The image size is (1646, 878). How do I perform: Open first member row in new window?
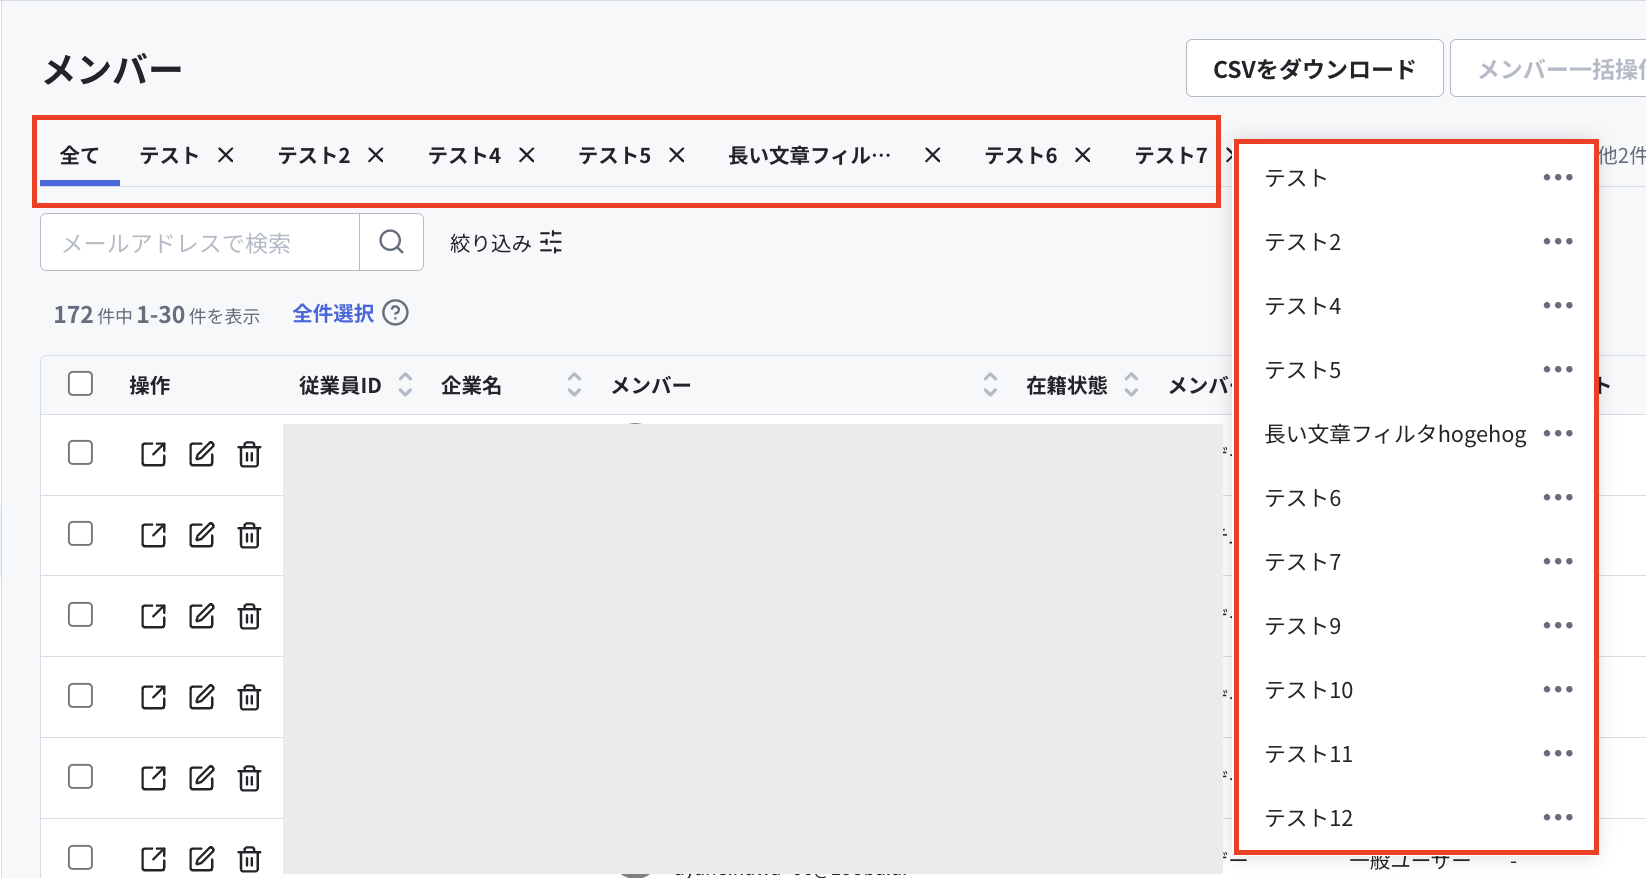click(x=153, y=454)
